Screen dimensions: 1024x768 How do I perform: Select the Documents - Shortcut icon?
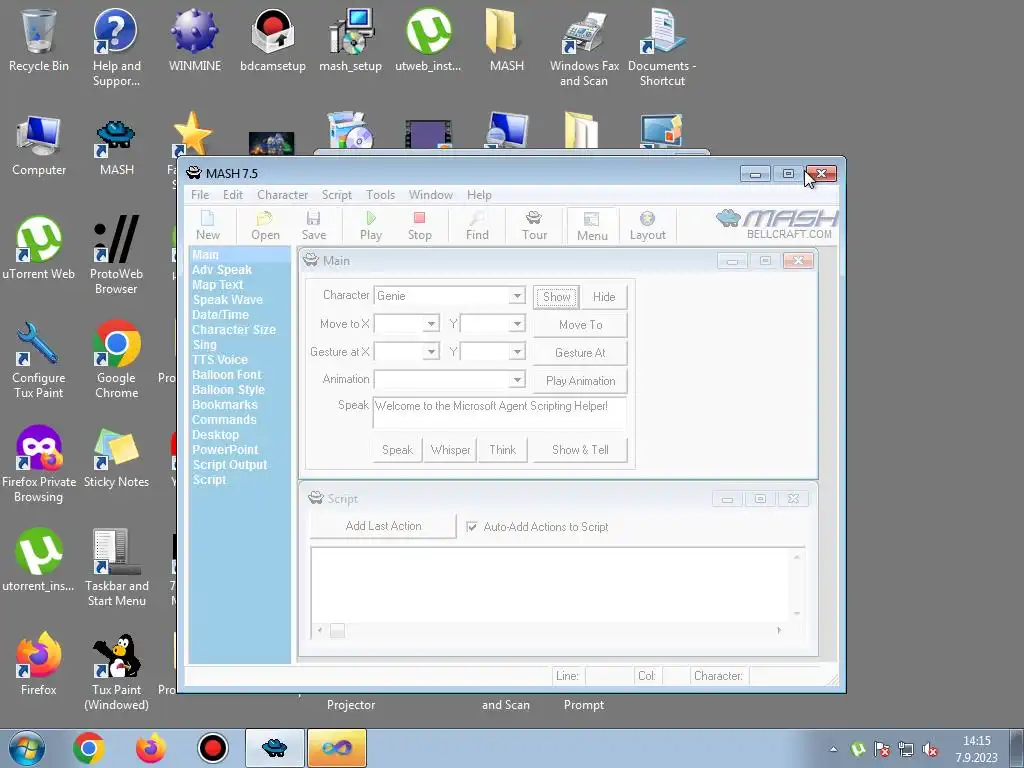click(662, 48)
